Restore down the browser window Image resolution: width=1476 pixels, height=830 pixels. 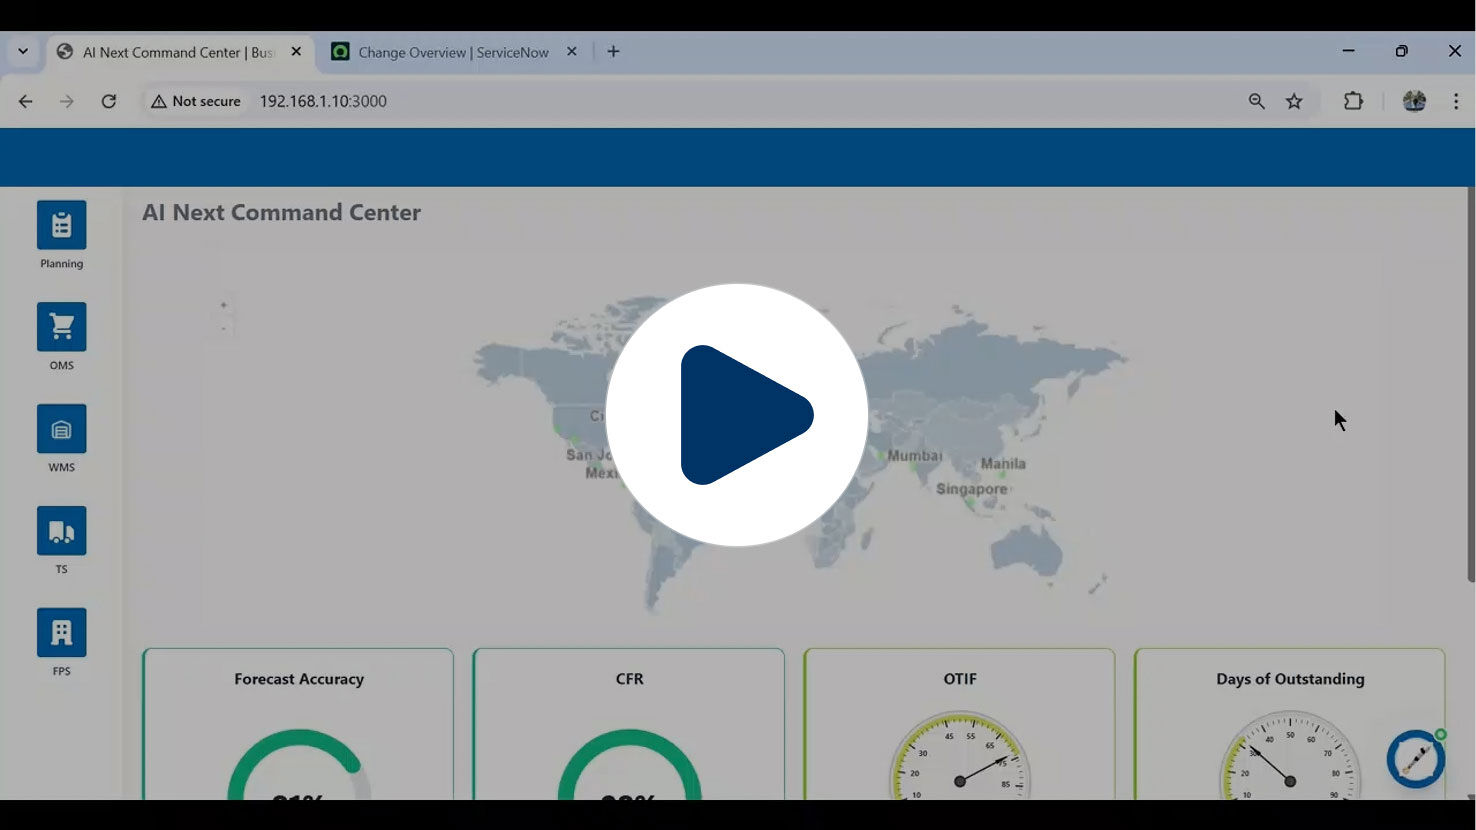(1402, 51)
